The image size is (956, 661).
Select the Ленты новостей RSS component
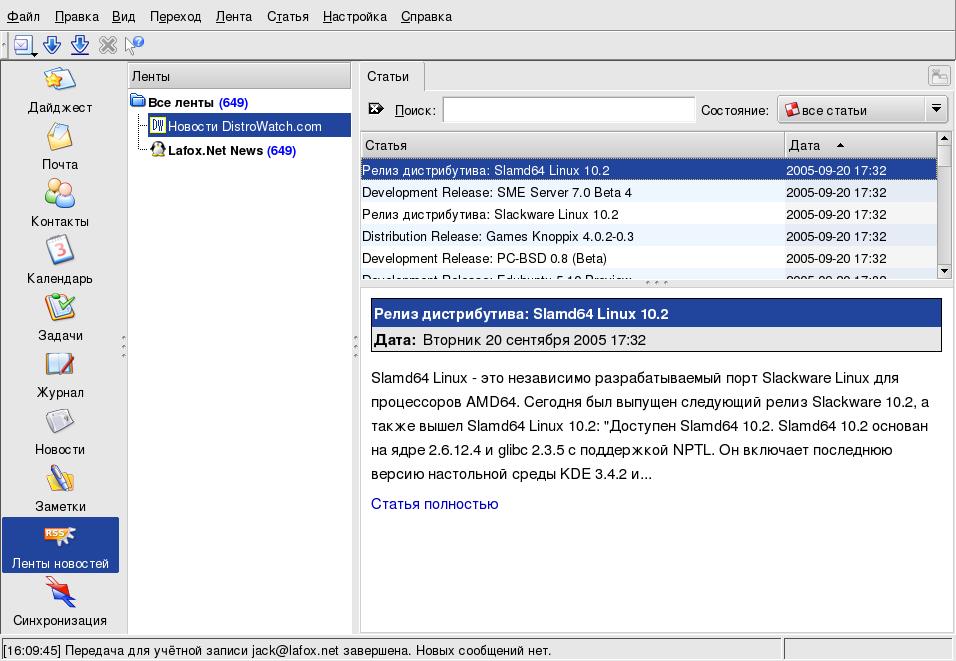60,545
